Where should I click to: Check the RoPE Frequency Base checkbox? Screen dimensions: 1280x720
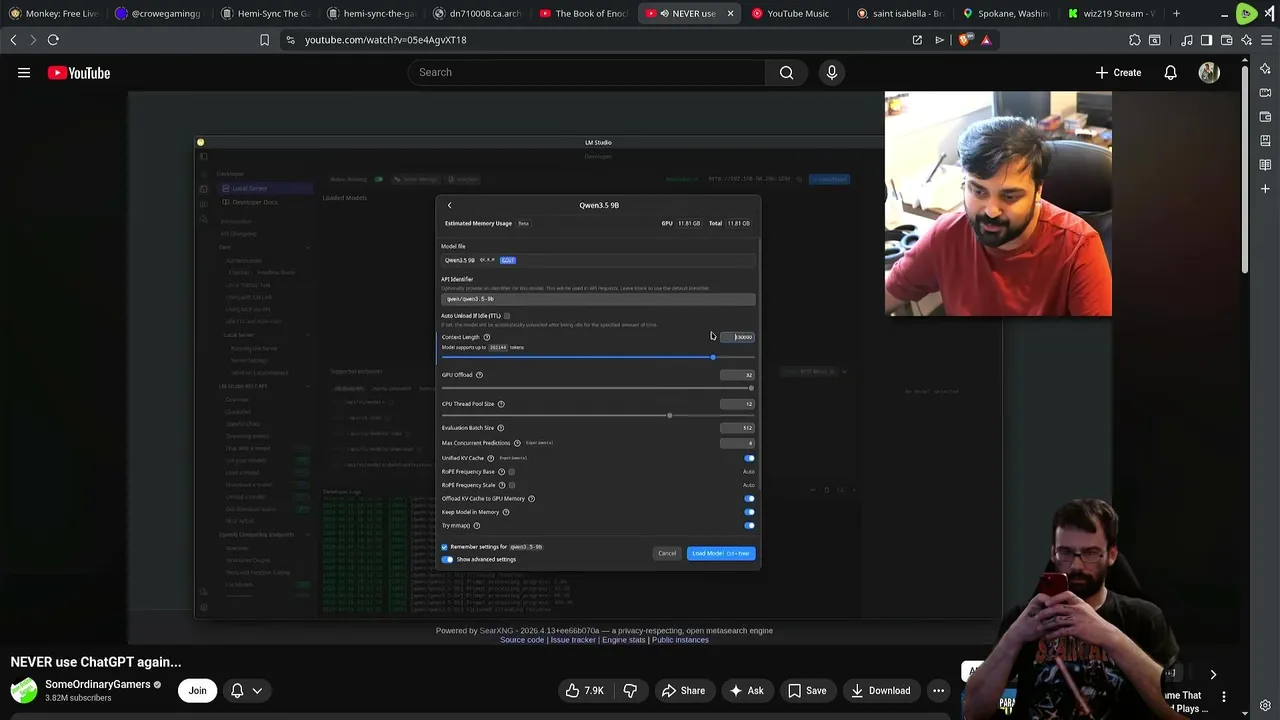point(512,471)
